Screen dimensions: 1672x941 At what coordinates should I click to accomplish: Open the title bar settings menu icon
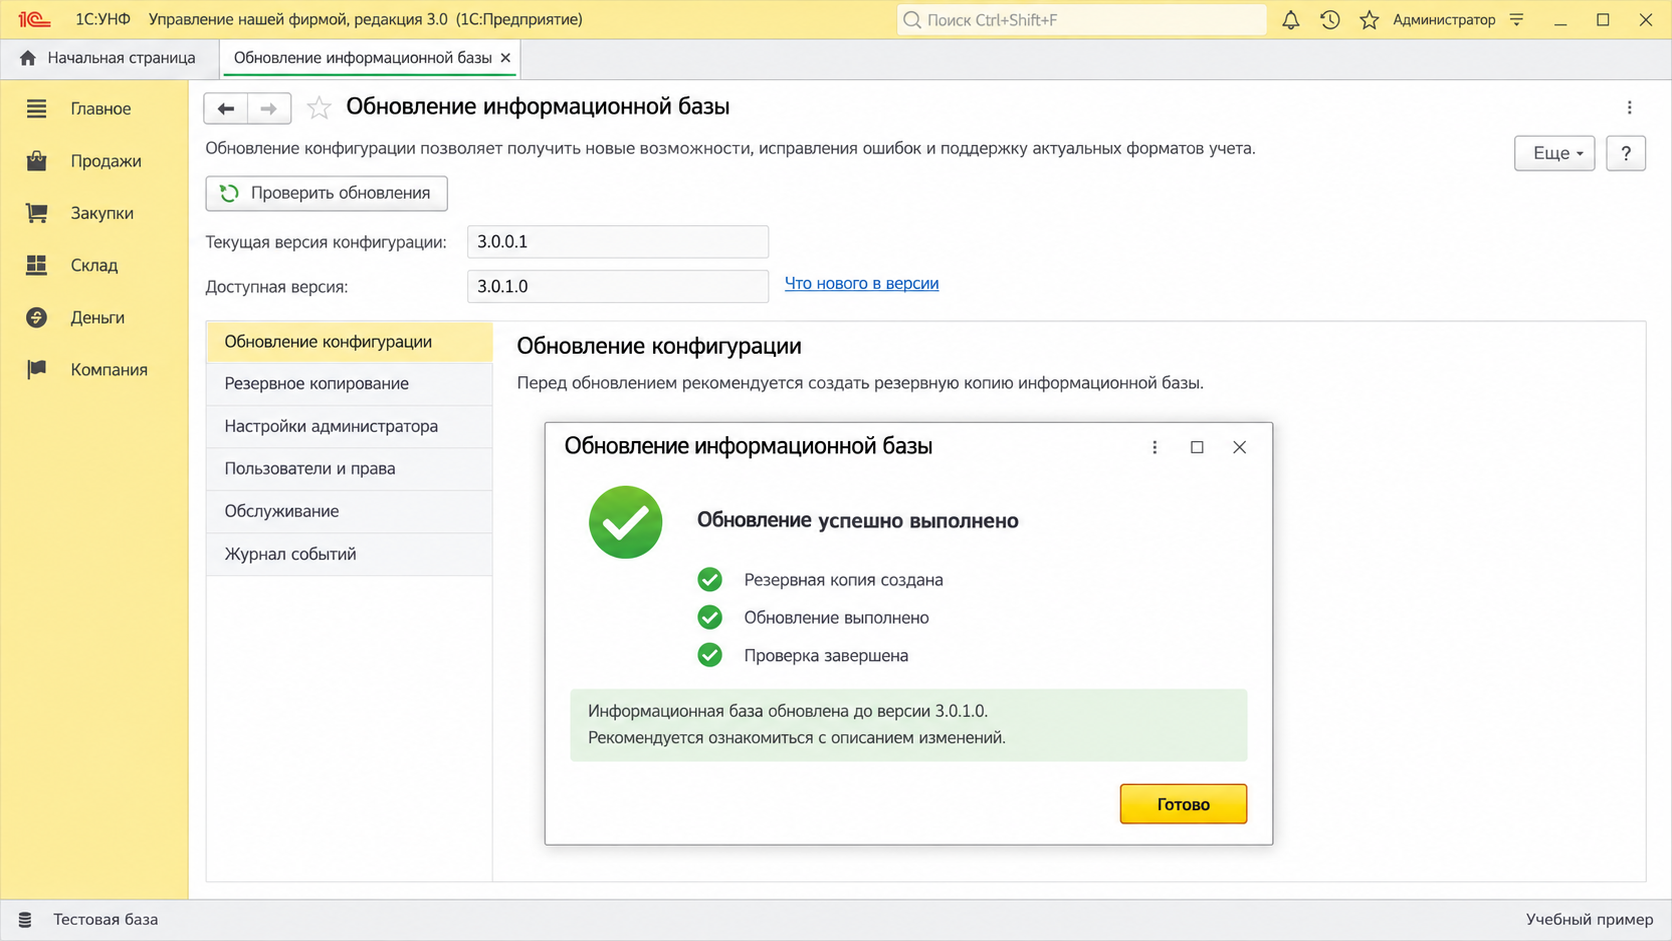(x=1517, y=20)
